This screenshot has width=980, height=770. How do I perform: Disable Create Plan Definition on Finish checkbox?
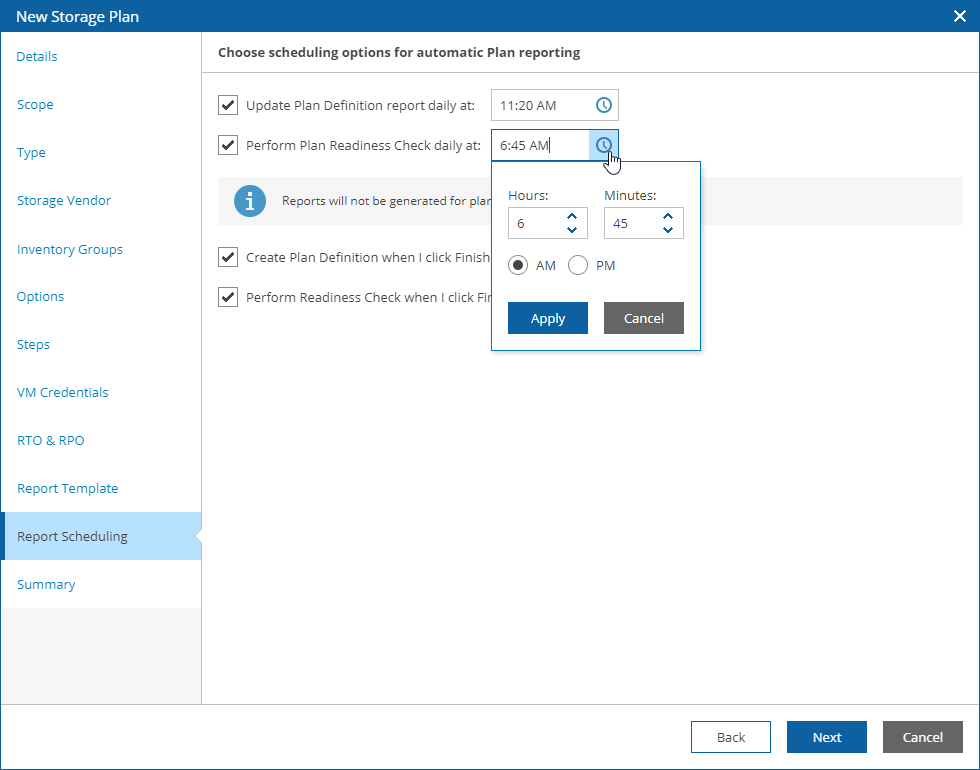228,257
